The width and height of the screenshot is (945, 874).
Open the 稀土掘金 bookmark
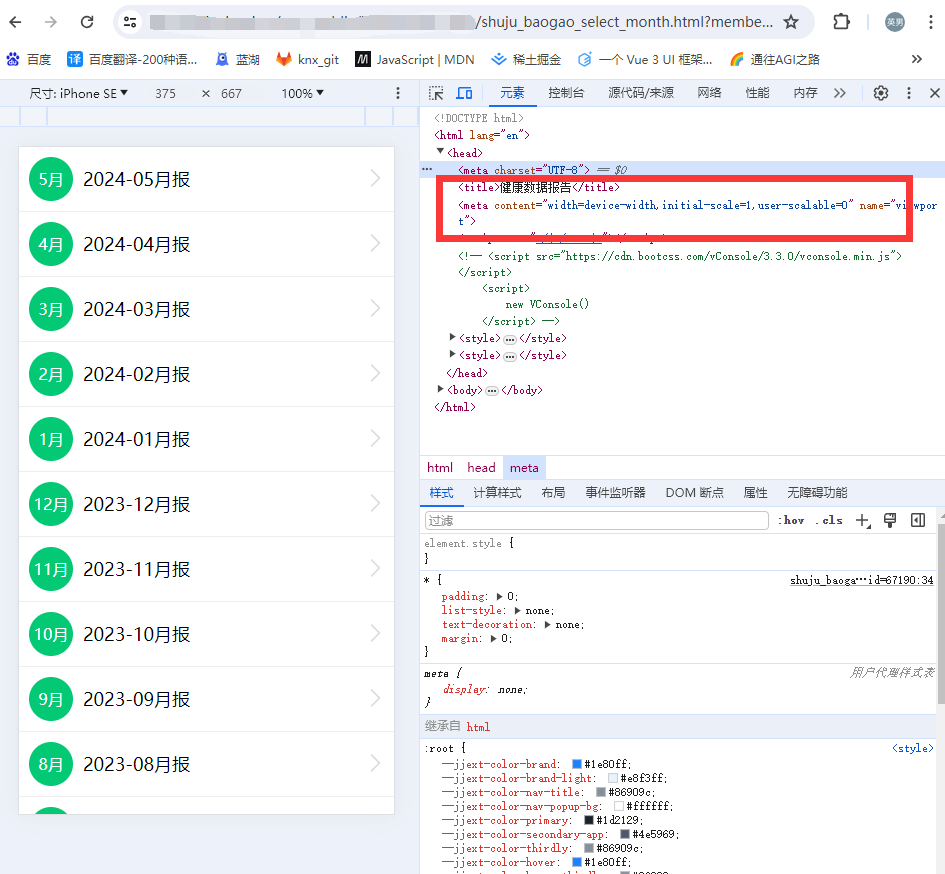coord(526,60)
